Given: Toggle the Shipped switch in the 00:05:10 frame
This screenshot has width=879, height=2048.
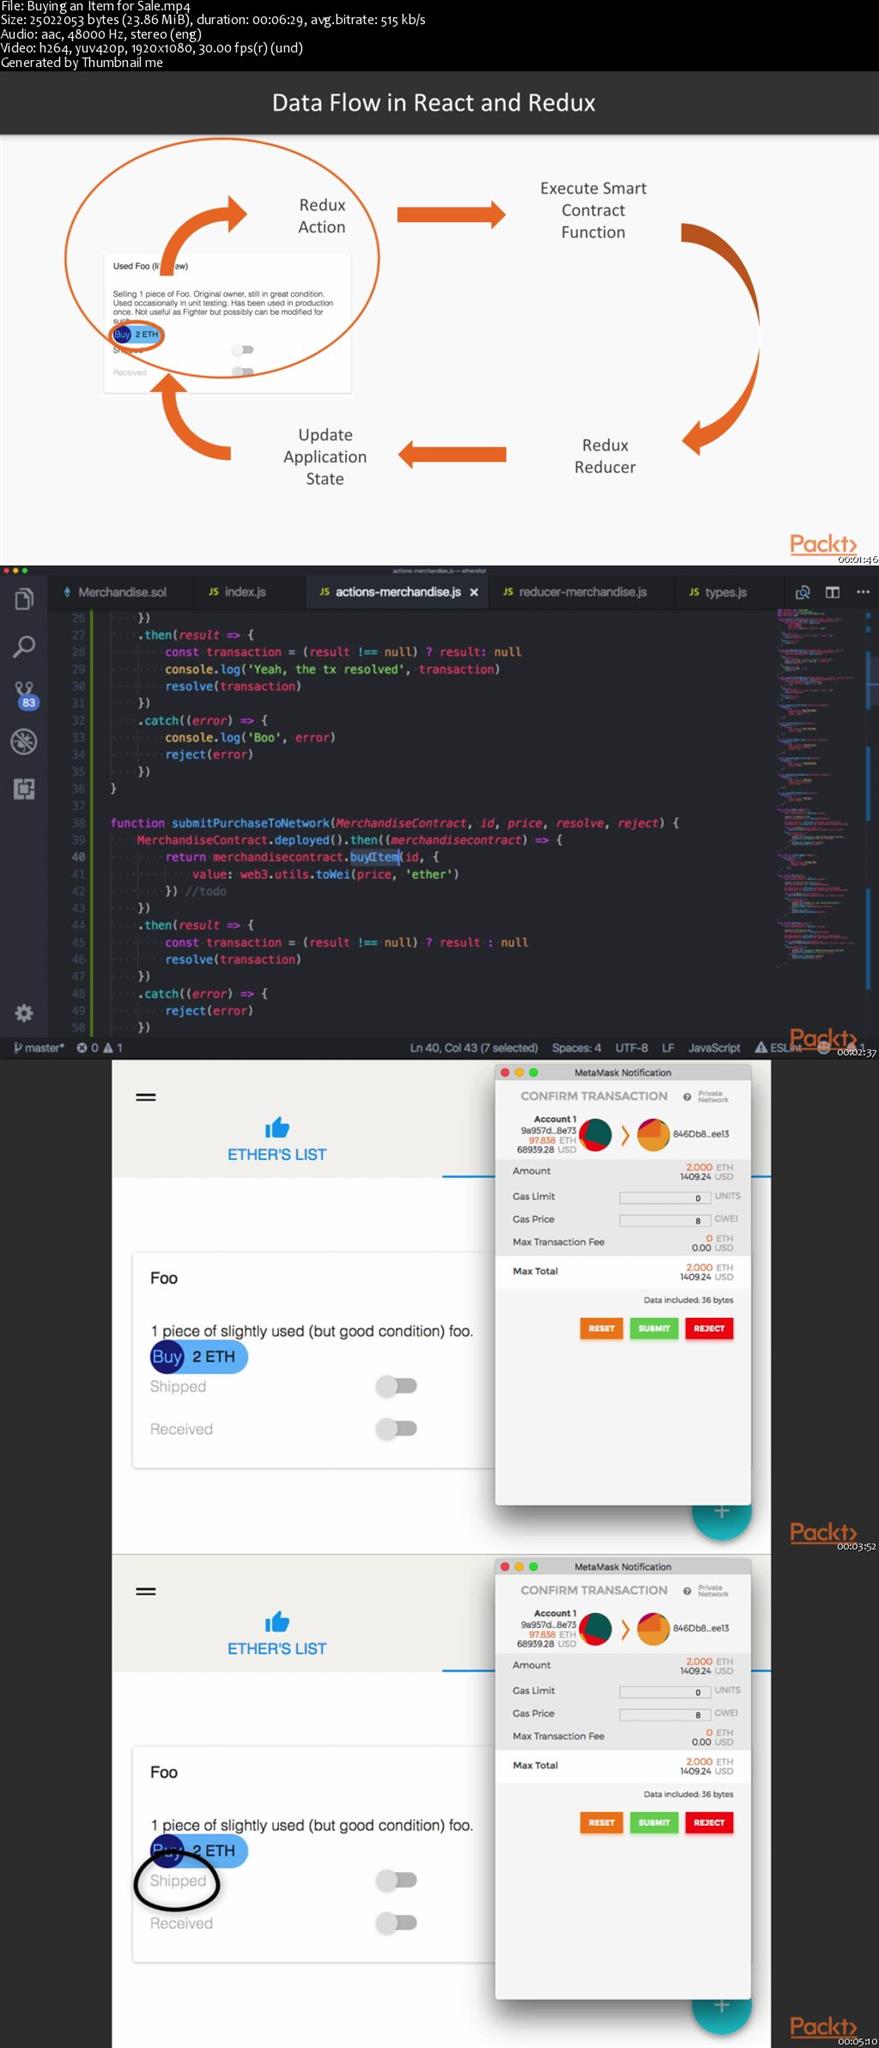Looking at the screenshot, I should click(x=396, y=1880).
